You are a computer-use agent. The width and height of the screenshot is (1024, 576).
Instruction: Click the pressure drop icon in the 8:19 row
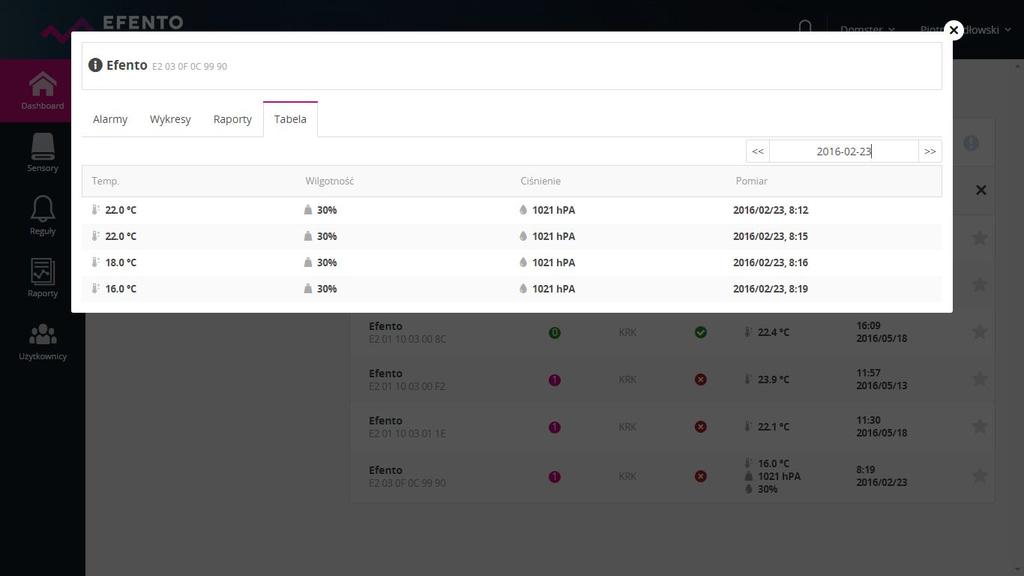523,288
